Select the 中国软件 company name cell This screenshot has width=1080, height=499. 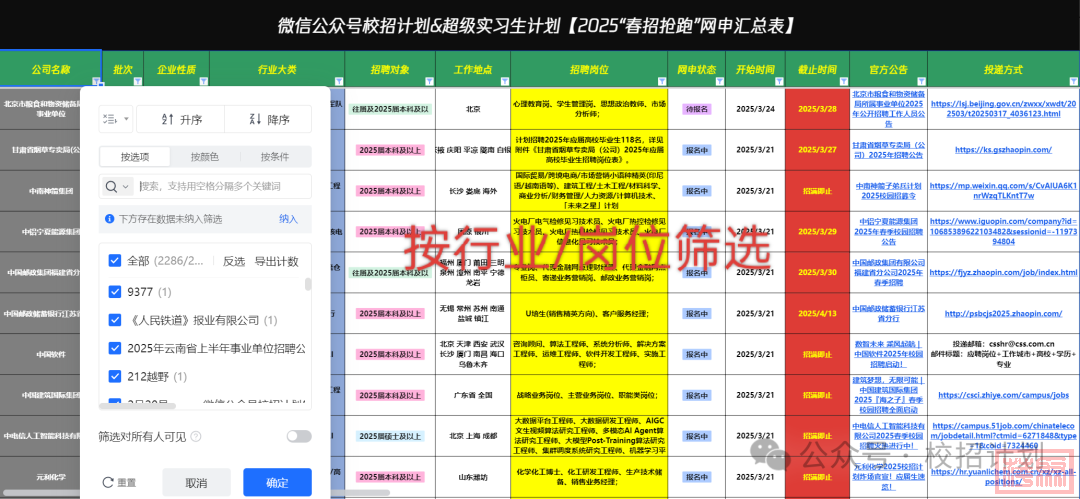[x=40, y=355]
